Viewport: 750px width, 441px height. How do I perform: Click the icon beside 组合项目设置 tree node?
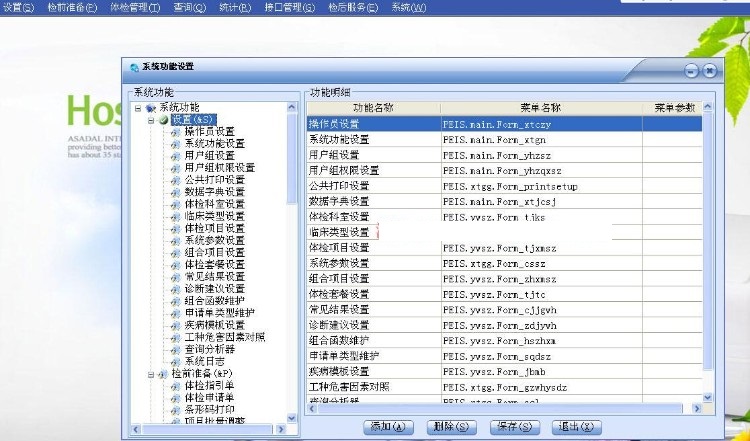point(176,253)
